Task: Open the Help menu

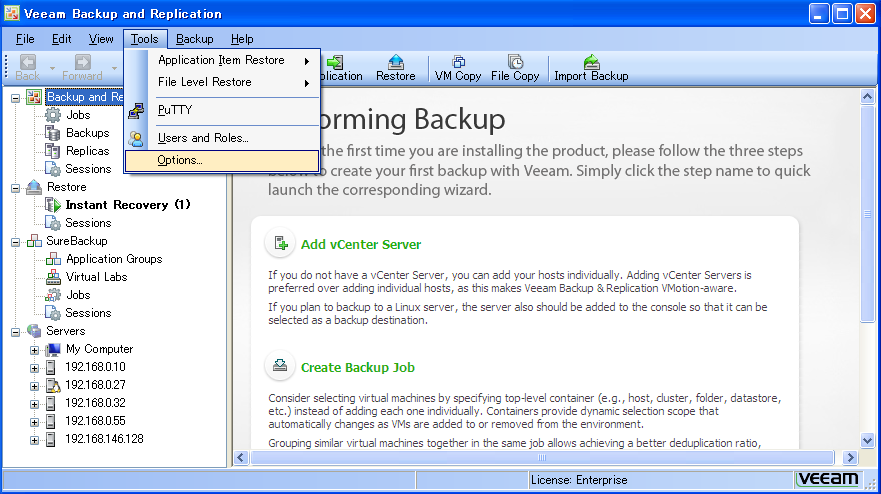Action: pyautogui.click(x=242, y=39)
